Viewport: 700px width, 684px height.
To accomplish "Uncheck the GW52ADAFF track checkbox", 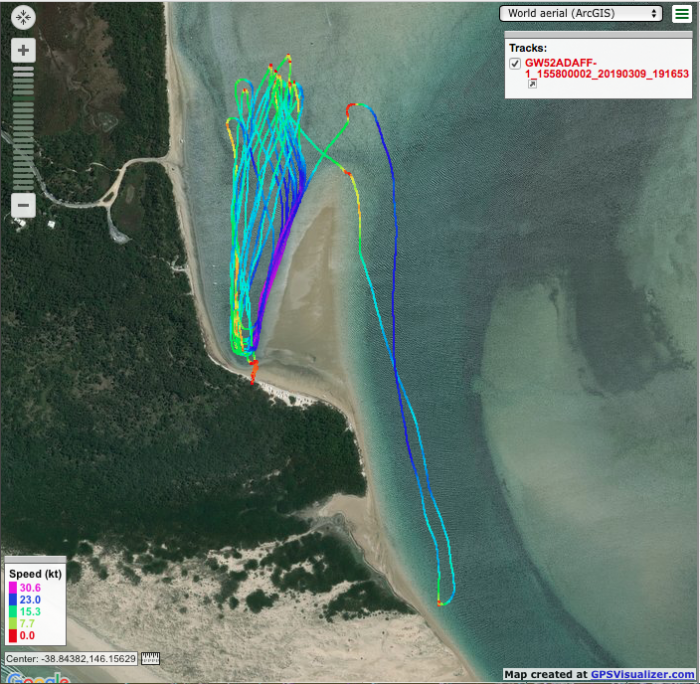I will [x=515, y=63].
